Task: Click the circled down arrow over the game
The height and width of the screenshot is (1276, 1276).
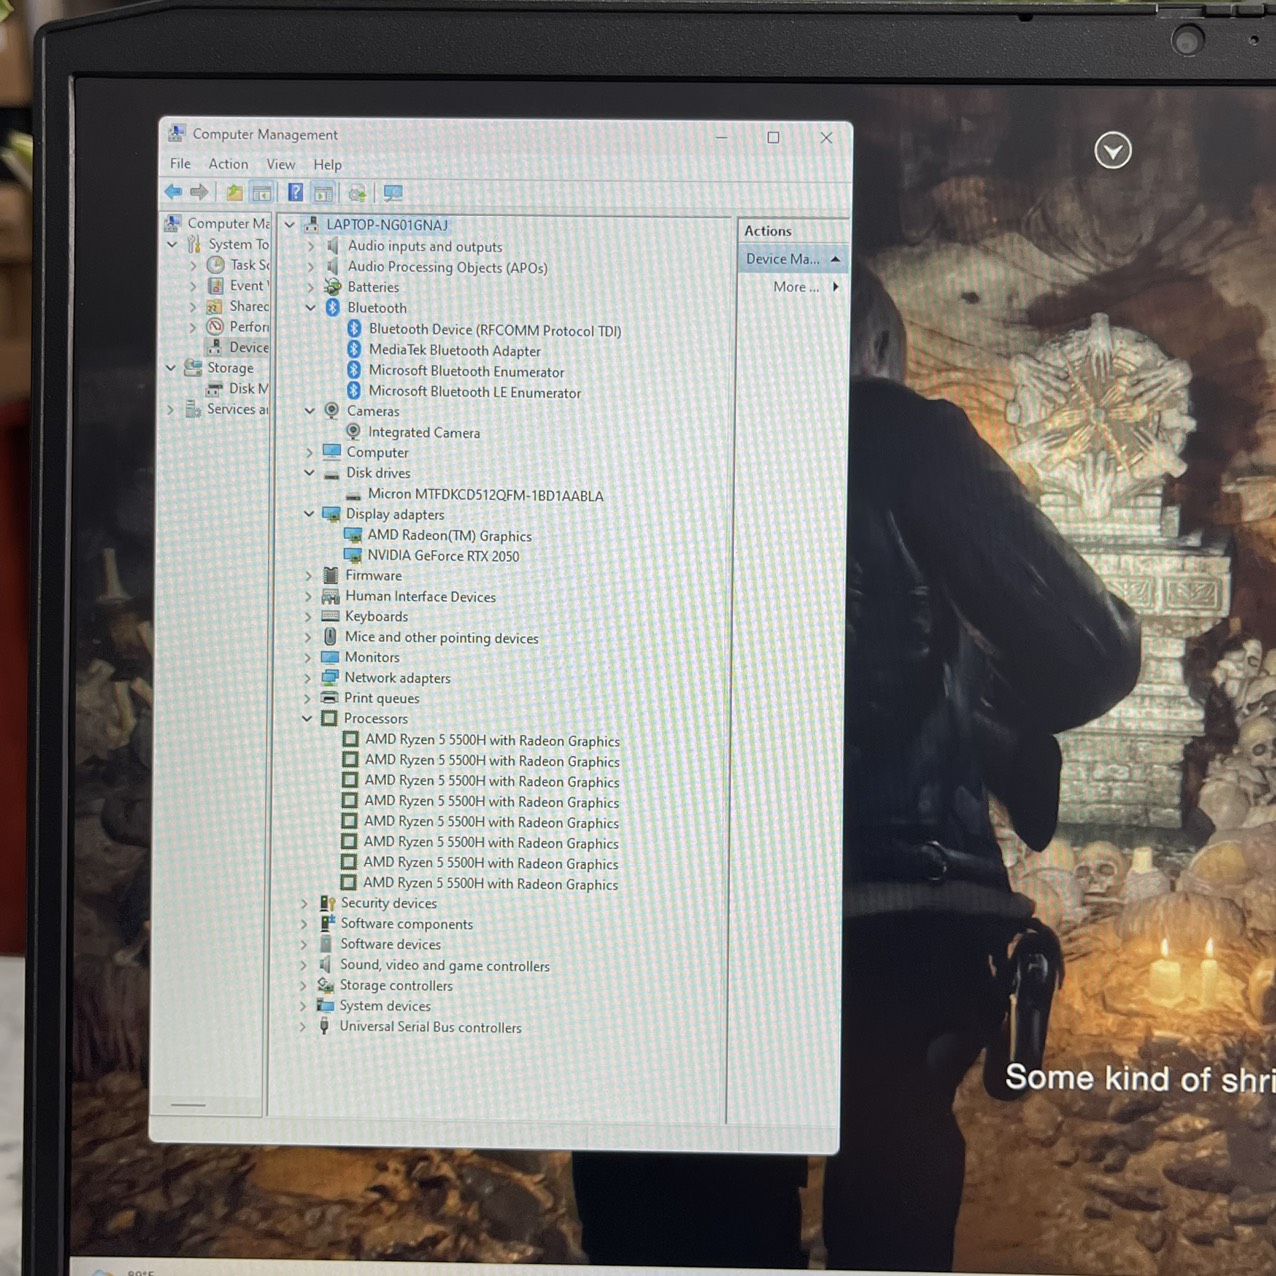Action: [x=1113, y=151]
